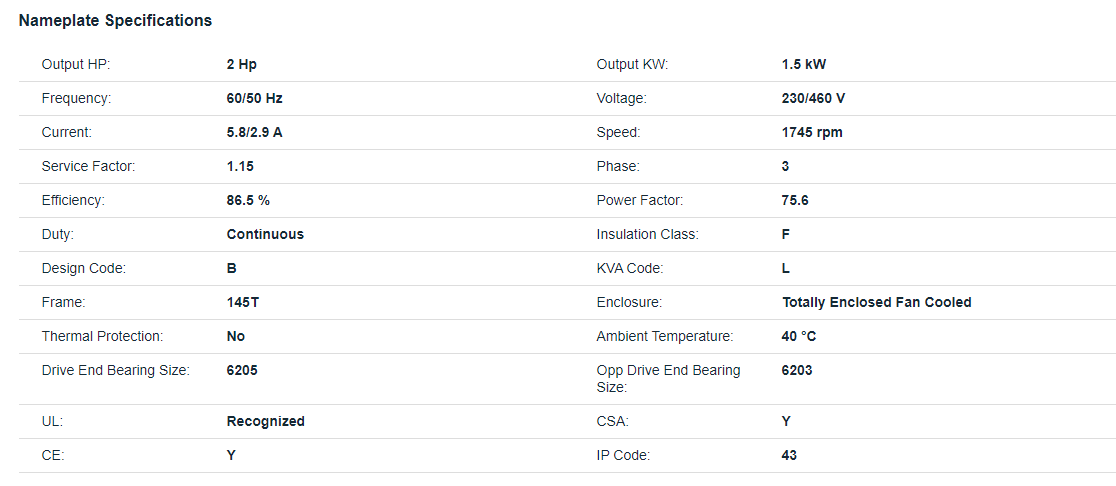1116x486 pixels.
Task: Click the Ambient Temperature value 40 °C
Action: coord(799,336)
